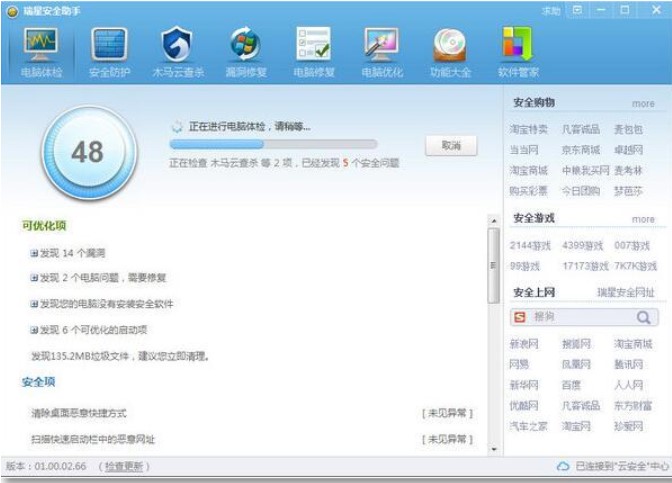Click the 版本：01.00.02.66 version text
This screenshot has height=483, width=672.
click(46, 466)
